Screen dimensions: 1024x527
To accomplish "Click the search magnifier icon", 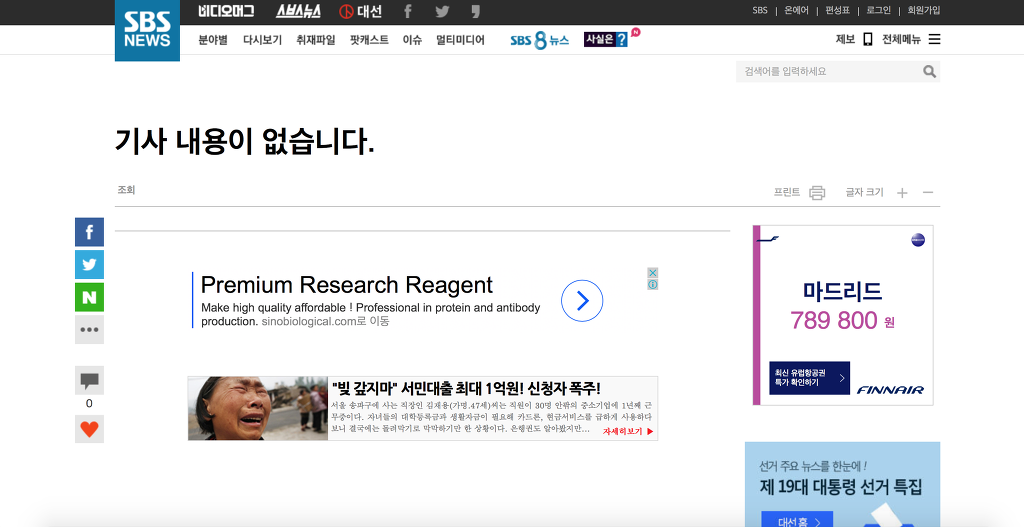I will tap(929, 71).
